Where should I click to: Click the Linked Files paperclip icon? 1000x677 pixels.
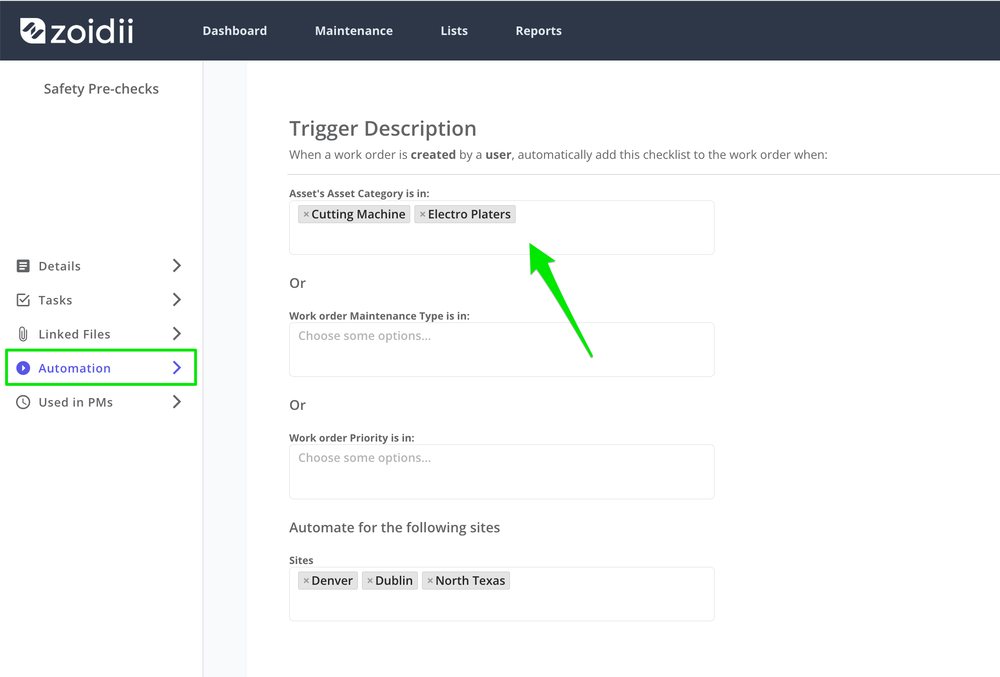tap(23, 334)
